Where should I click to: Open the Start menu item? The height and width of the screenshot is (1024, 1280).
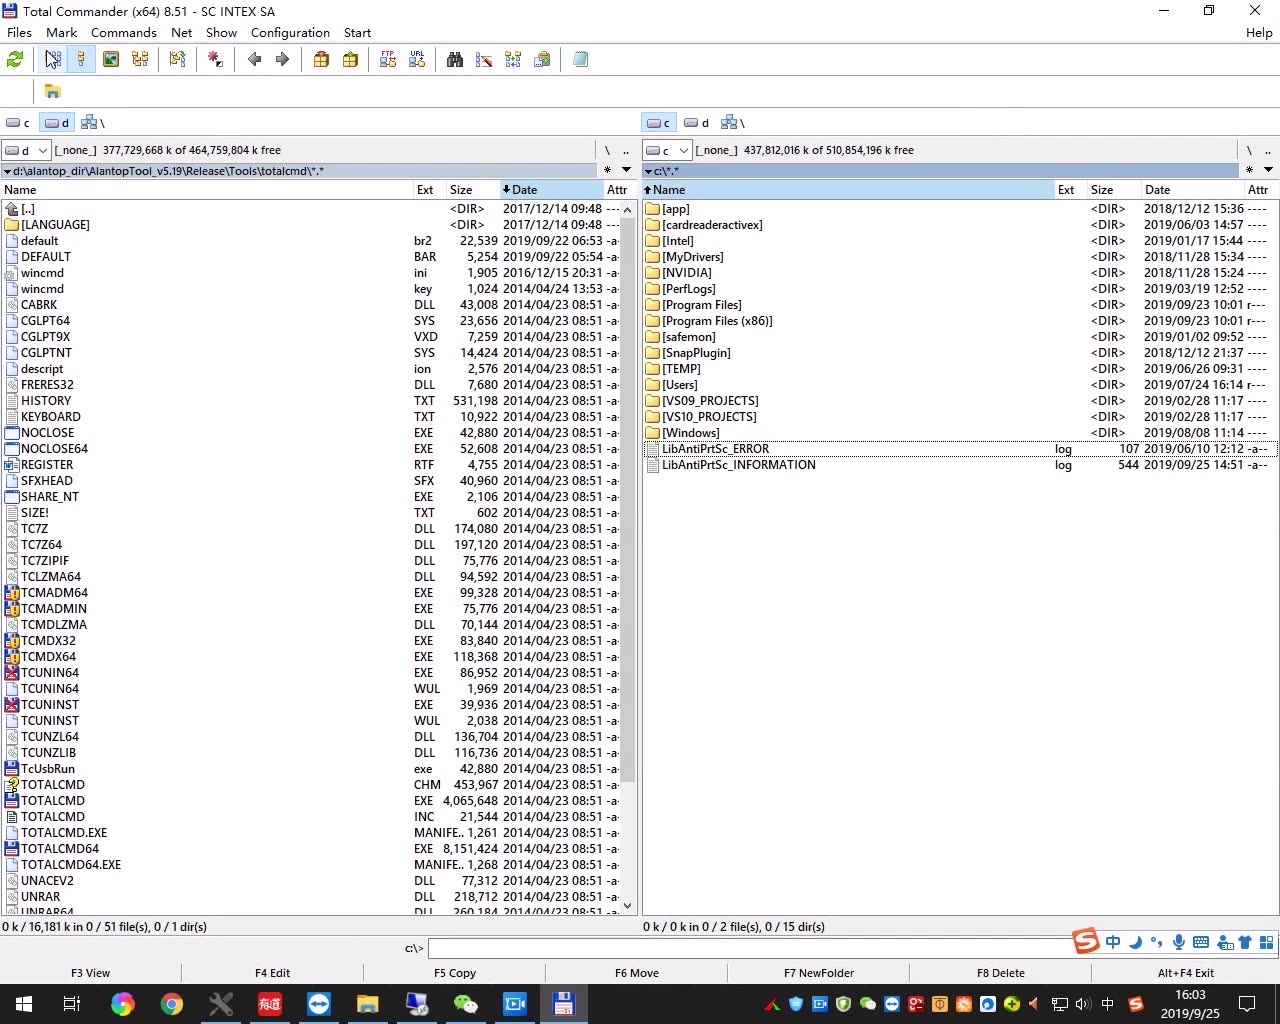(357, 32)
